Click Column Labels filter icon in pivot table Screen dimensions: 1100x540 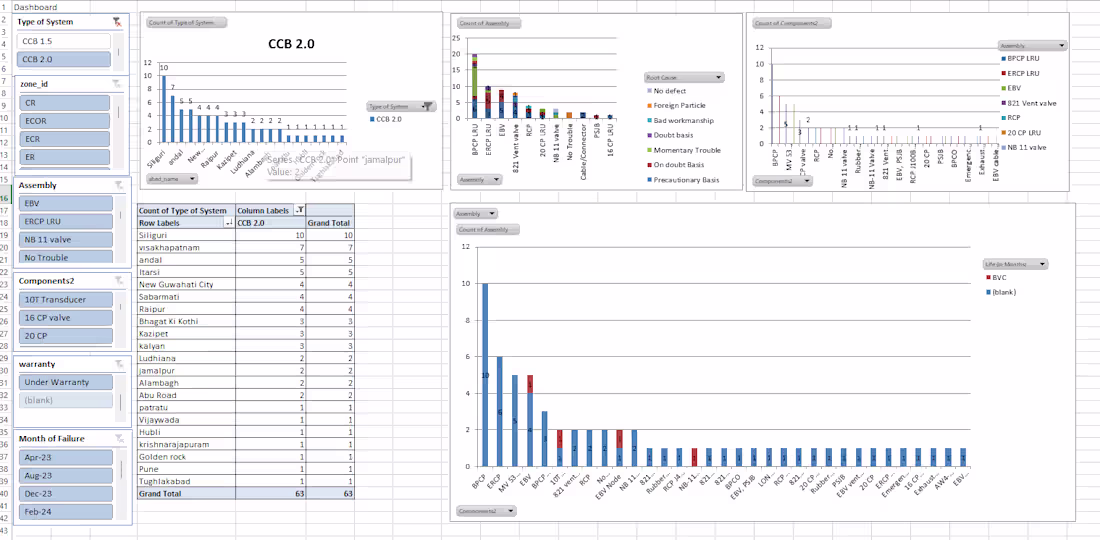[x=300, y=210]
